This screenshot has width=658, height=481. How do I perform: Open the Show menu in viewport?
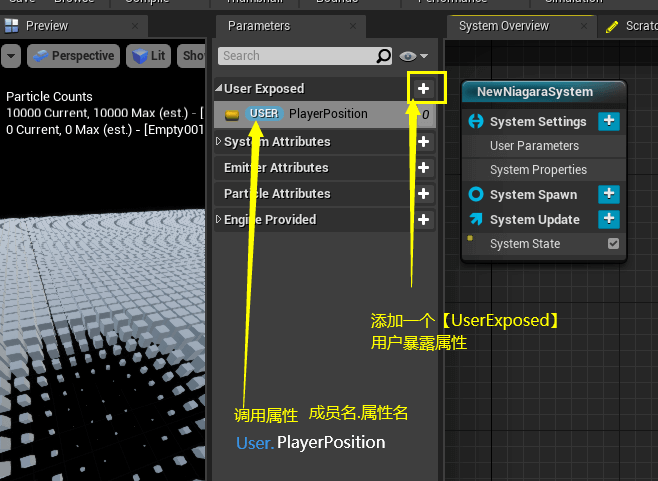click(192, 56)
